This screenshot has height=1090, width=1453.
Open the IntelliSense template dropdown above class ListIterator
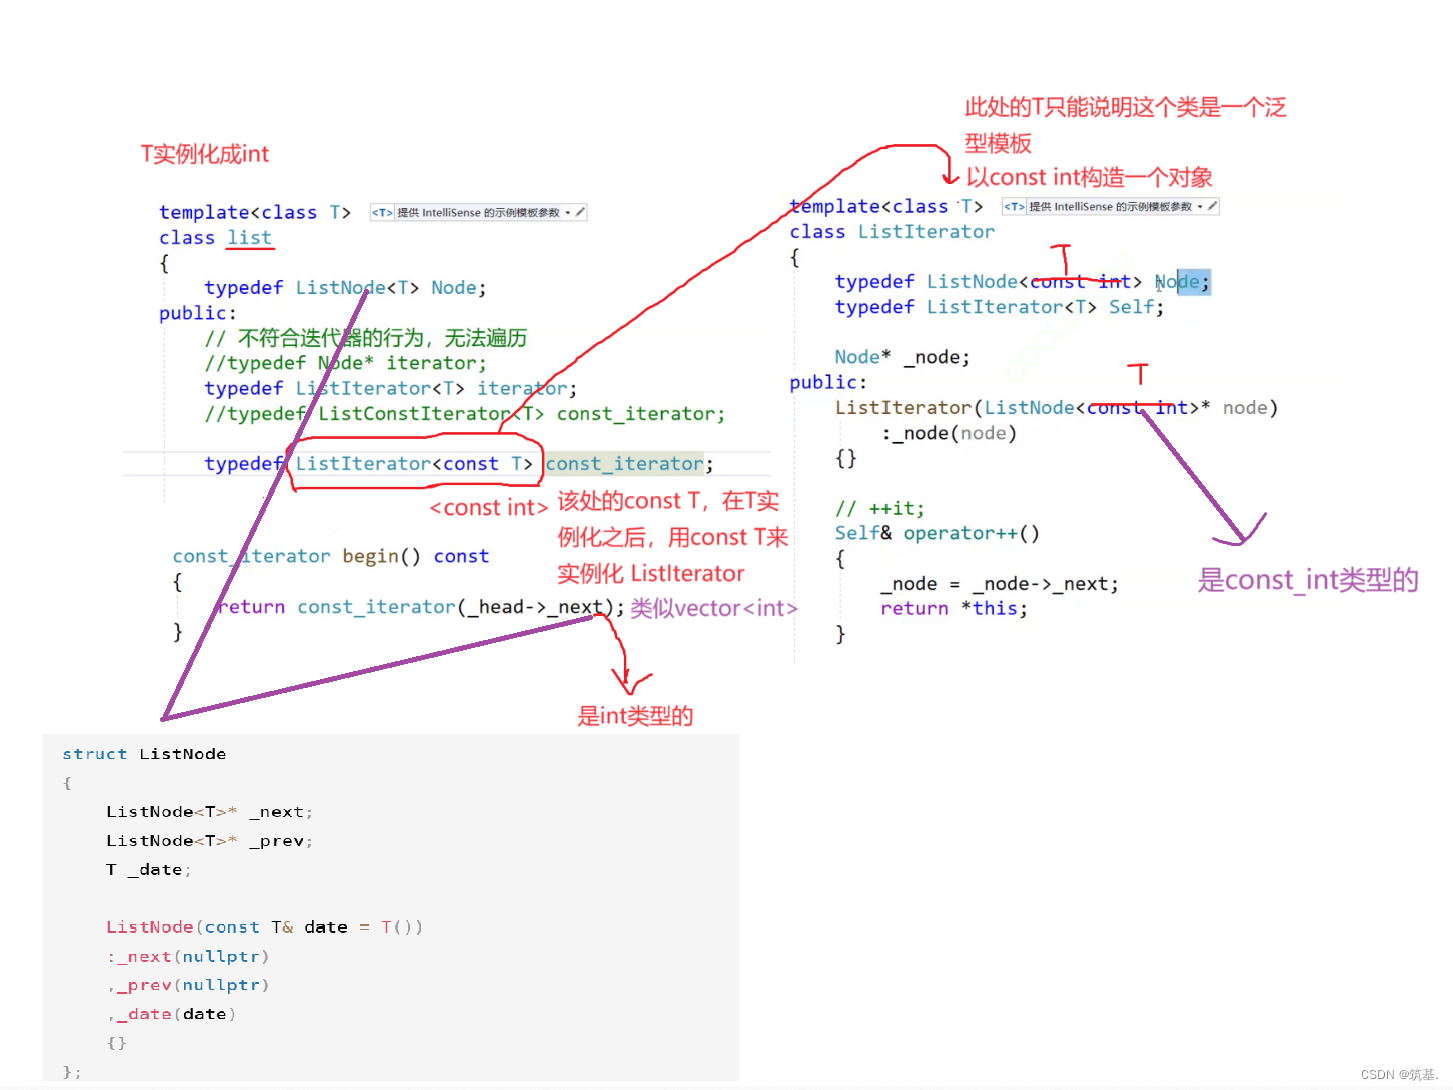(x=1200, y=207)
